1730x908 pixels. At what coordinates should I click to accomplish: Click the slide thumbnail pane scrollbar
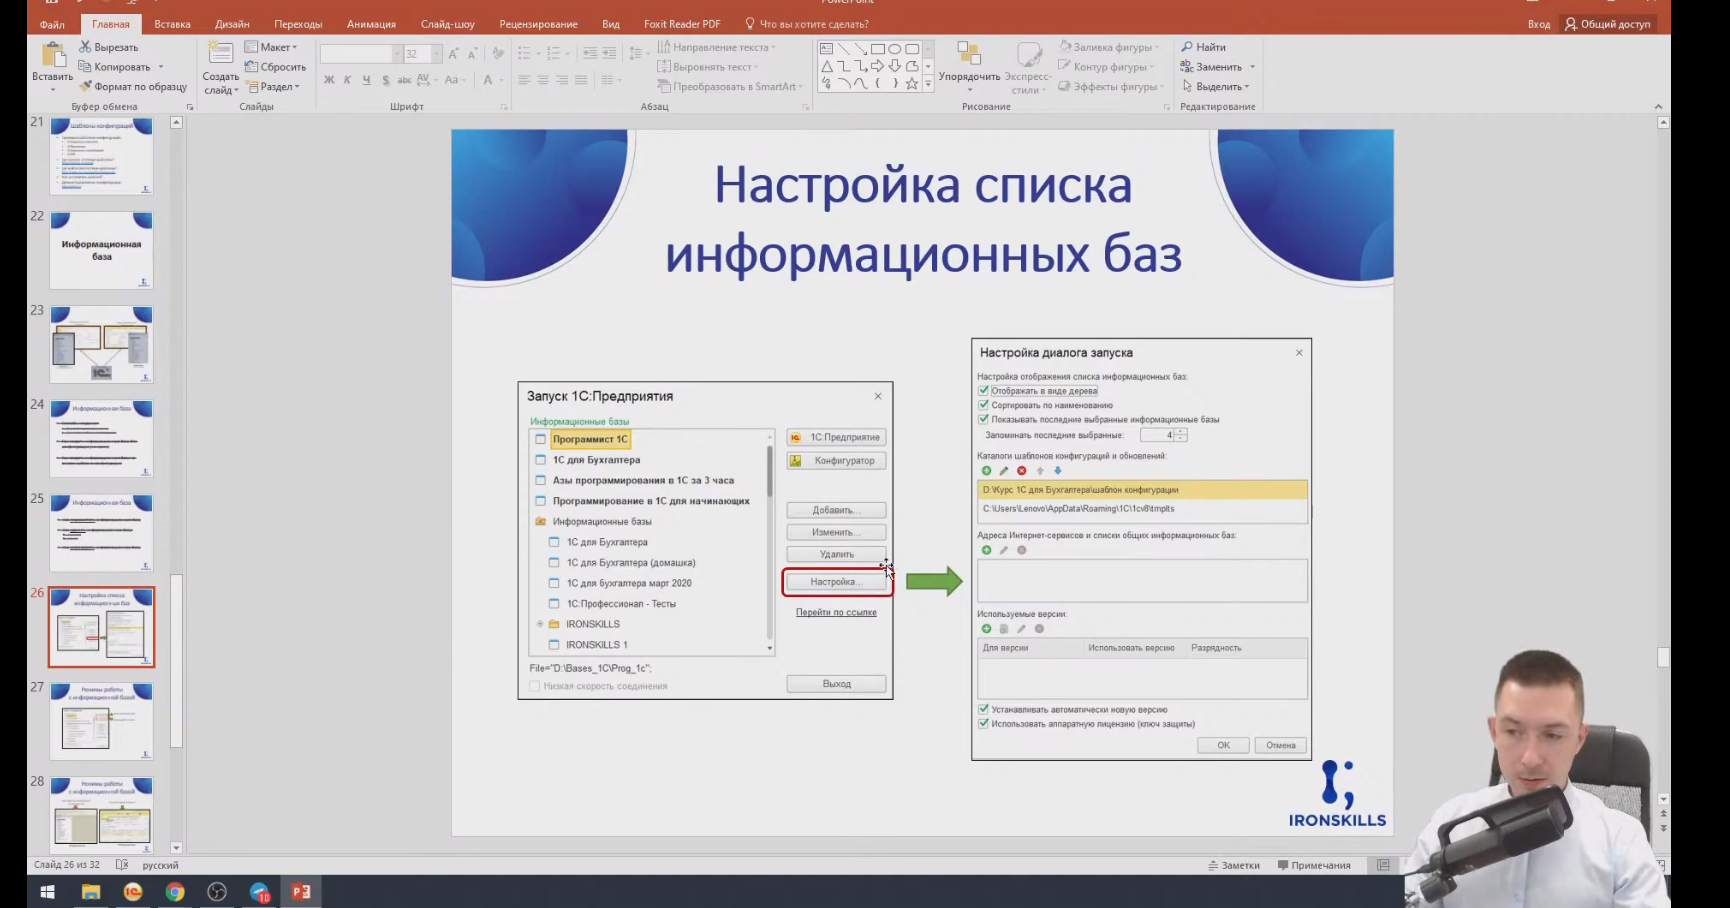pyautogui.click(x=176, y=661)
